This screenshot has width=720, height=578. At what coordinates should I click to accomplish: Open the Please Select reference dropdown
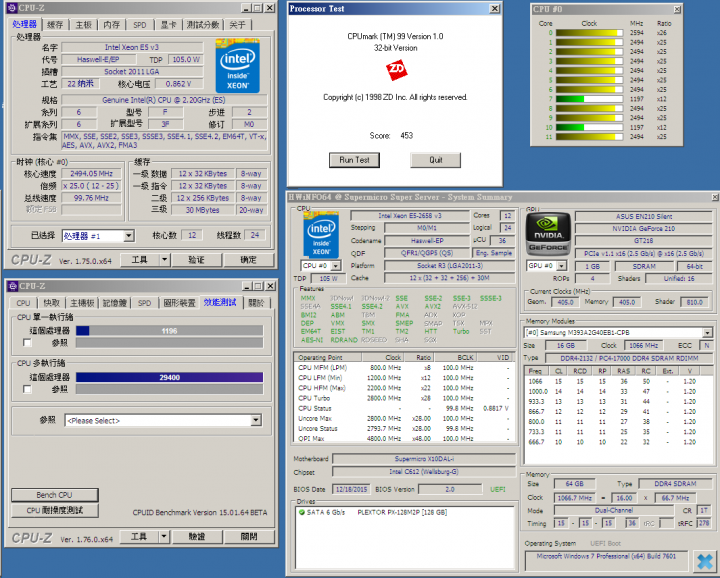click(256, 420)
